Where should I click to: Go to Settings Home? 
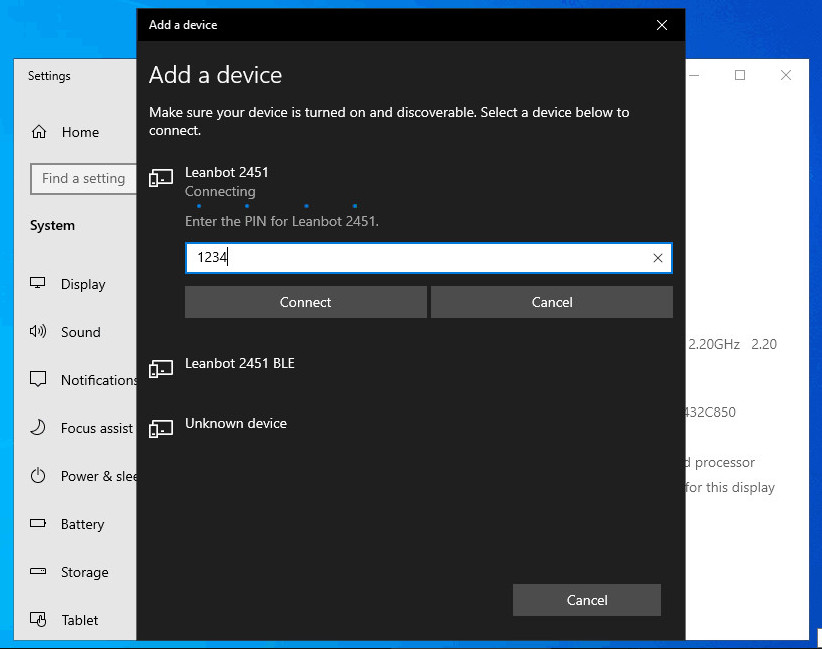point(80,132)
